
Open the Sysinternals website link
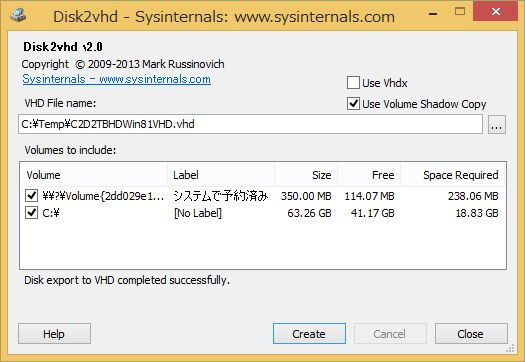117,79
